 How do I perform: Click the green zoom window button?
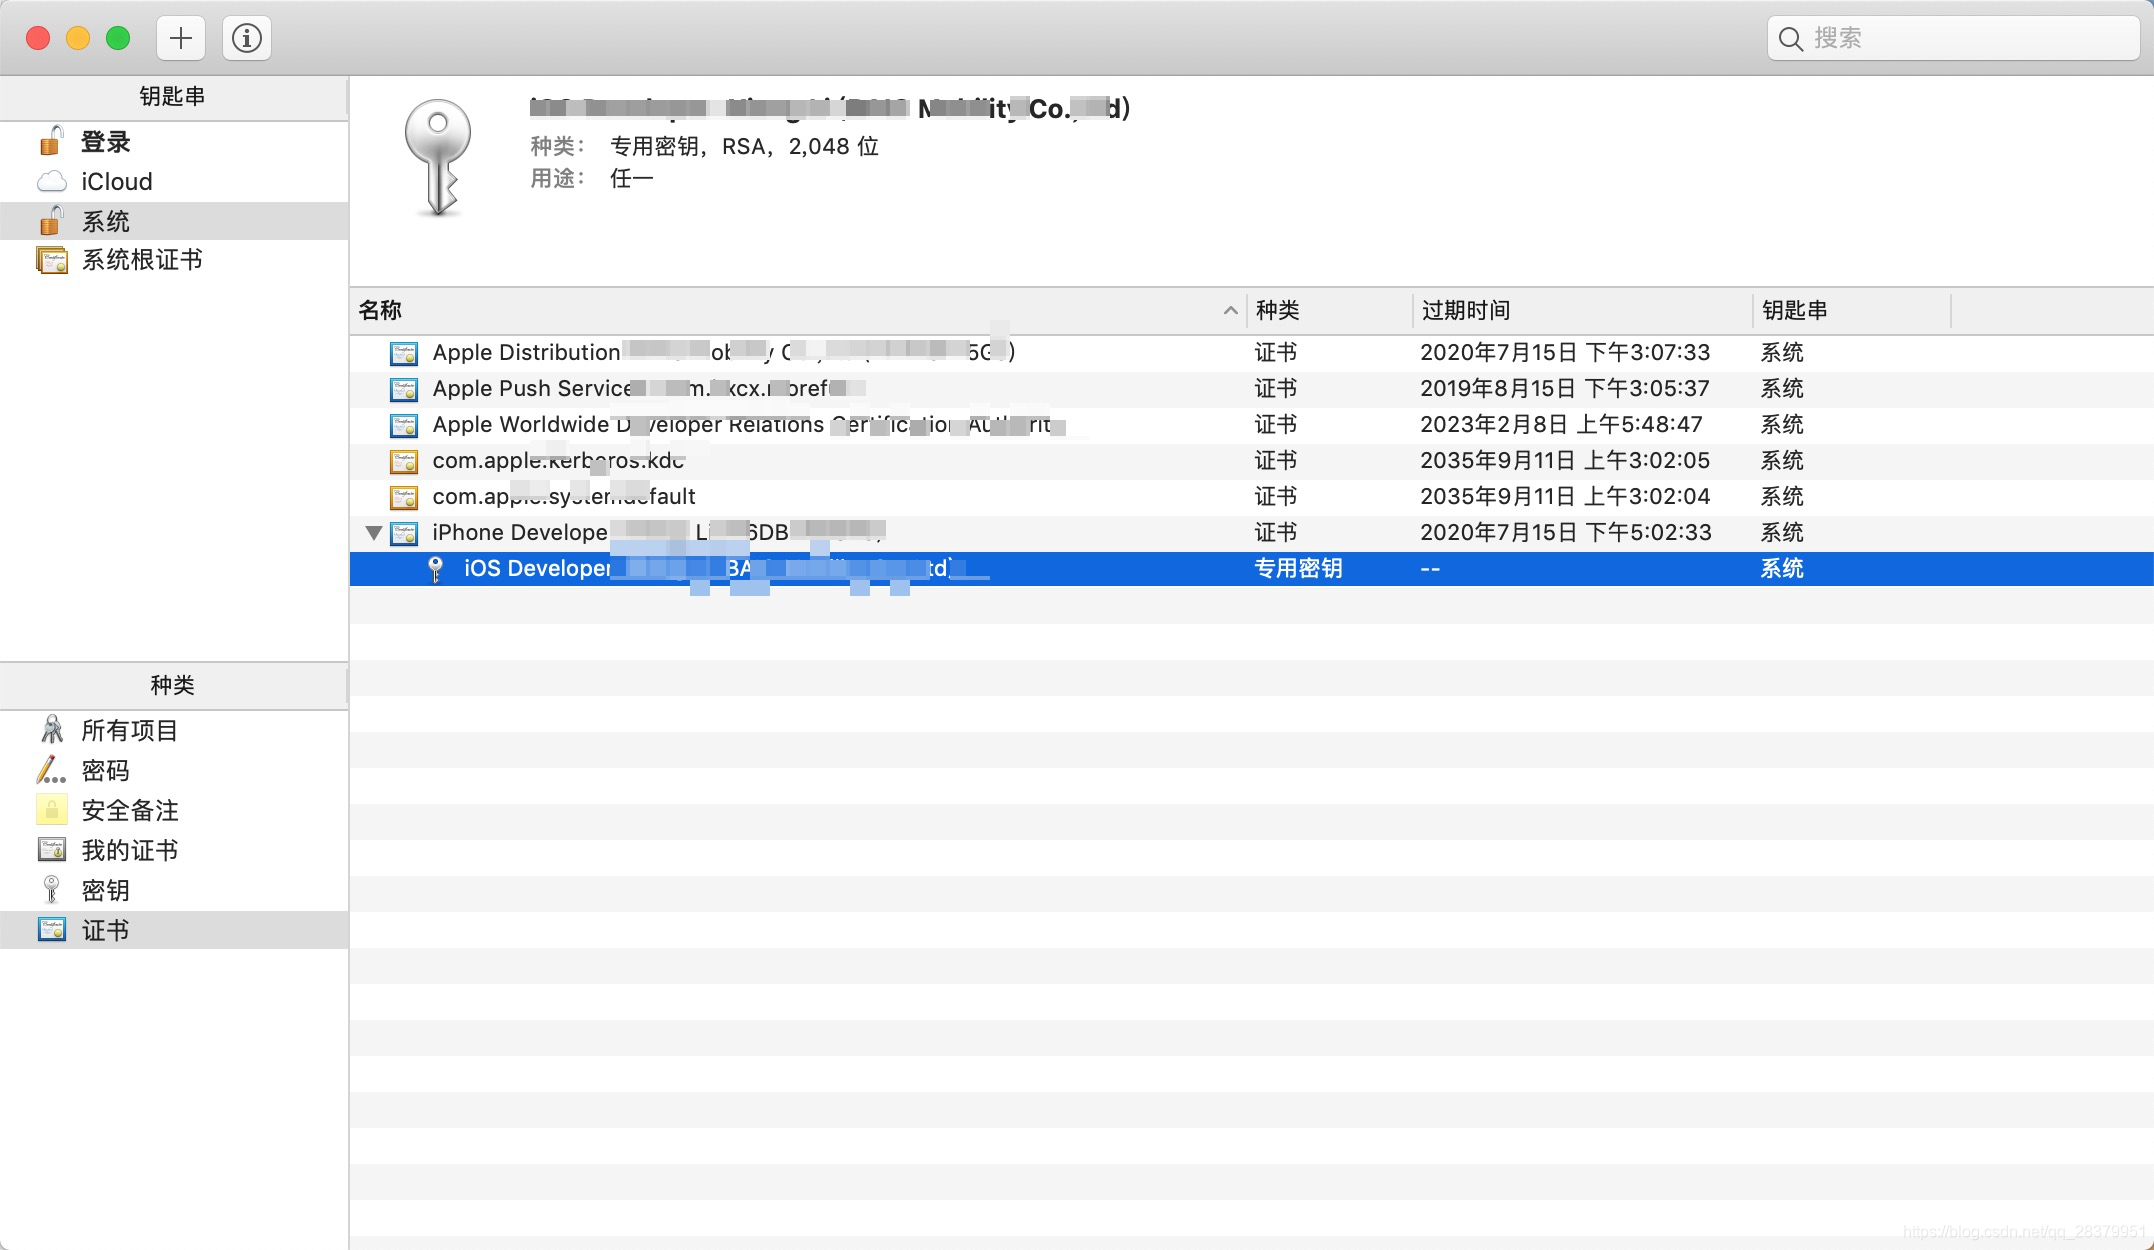pos(118,38)
